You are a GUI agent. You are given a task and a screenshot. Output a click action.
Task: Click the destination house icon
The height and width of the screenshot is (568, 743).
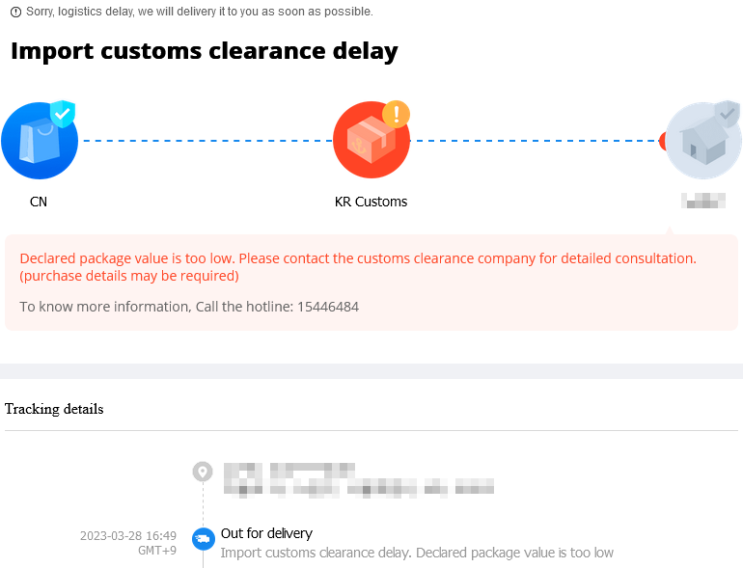click(x=703, y=143)
